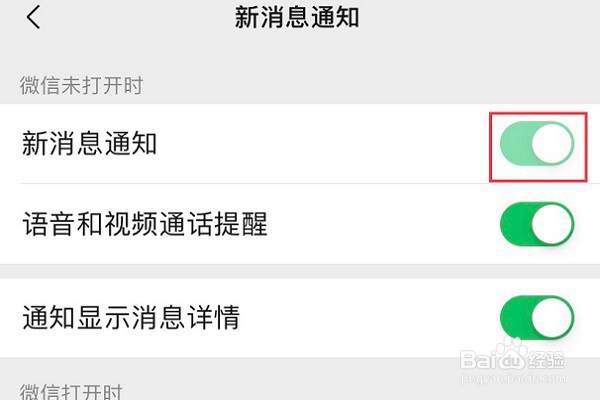The image size is (600, 400).
Task: Click the white knob of 通知显示消息详情 toggle
Action: coord(553,318)
